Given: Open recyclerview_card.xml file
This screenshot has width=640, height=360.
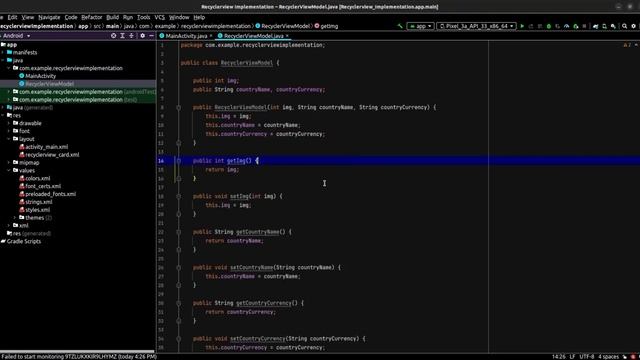Looking at the screenshot, I should click(x=52, y=155).
